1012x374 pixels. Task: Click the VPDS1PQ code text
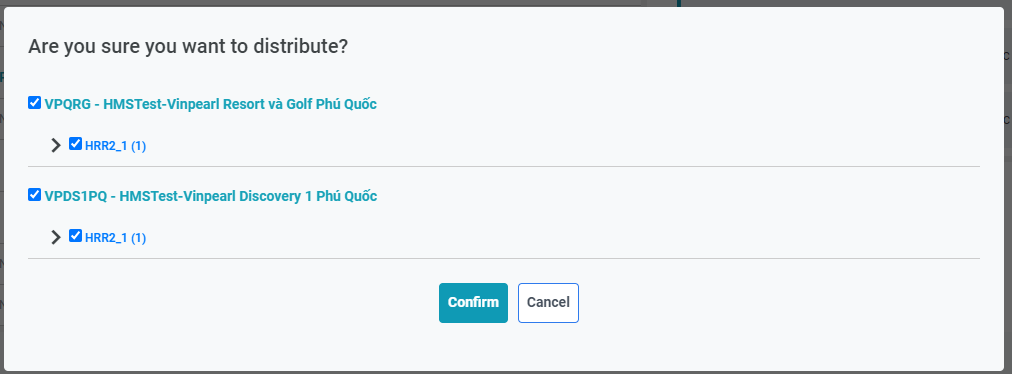[x=76, y=196]
